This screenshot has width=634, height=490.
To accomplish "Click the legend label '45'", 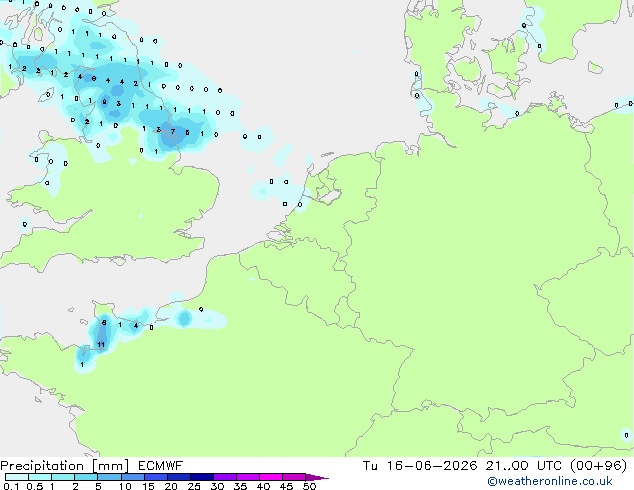I will [286, 486].
